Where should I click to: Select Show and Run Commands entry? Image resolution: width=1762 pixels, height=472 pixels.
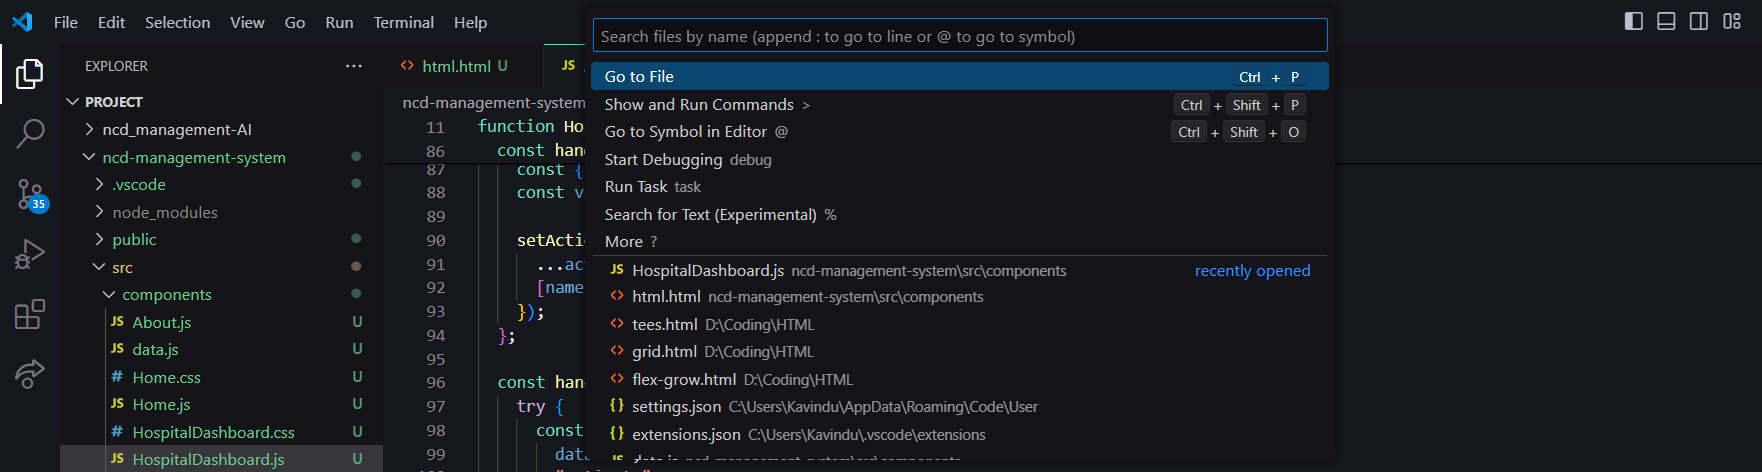960,104
